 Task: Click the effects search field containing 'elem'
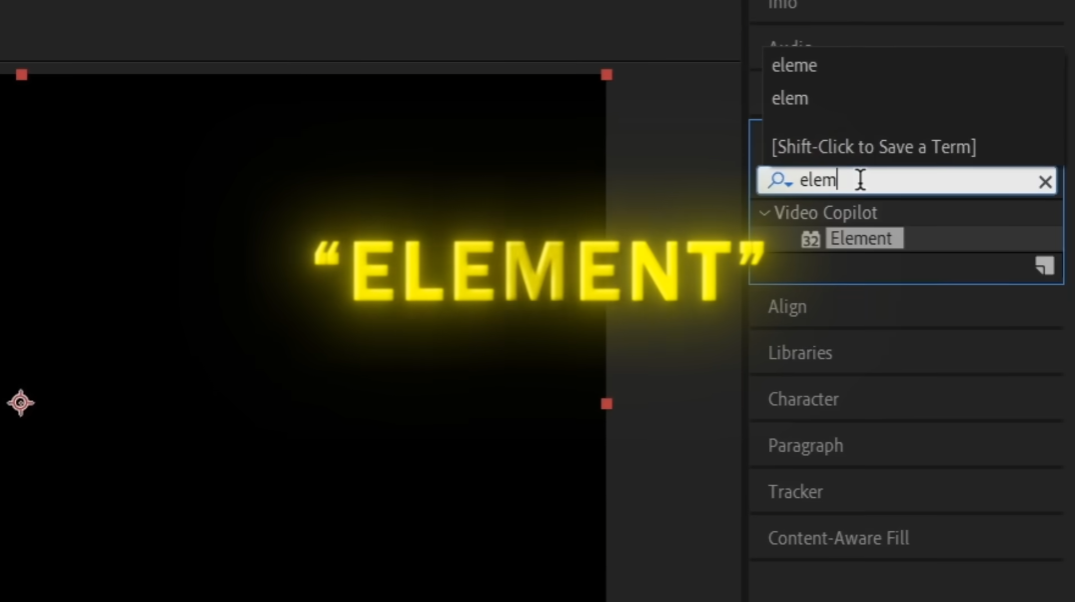[x=906, y=180]
